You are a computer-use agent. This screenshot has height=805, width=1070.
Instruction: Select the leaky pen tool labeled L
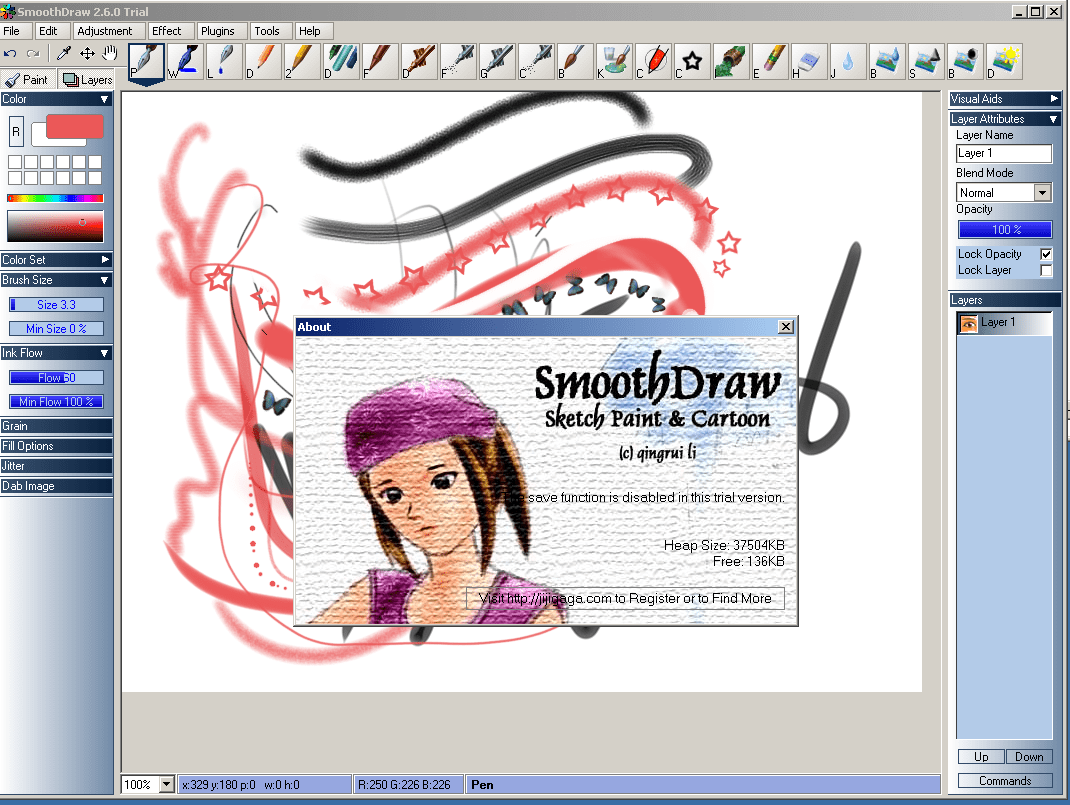click(x=223, y=62)
